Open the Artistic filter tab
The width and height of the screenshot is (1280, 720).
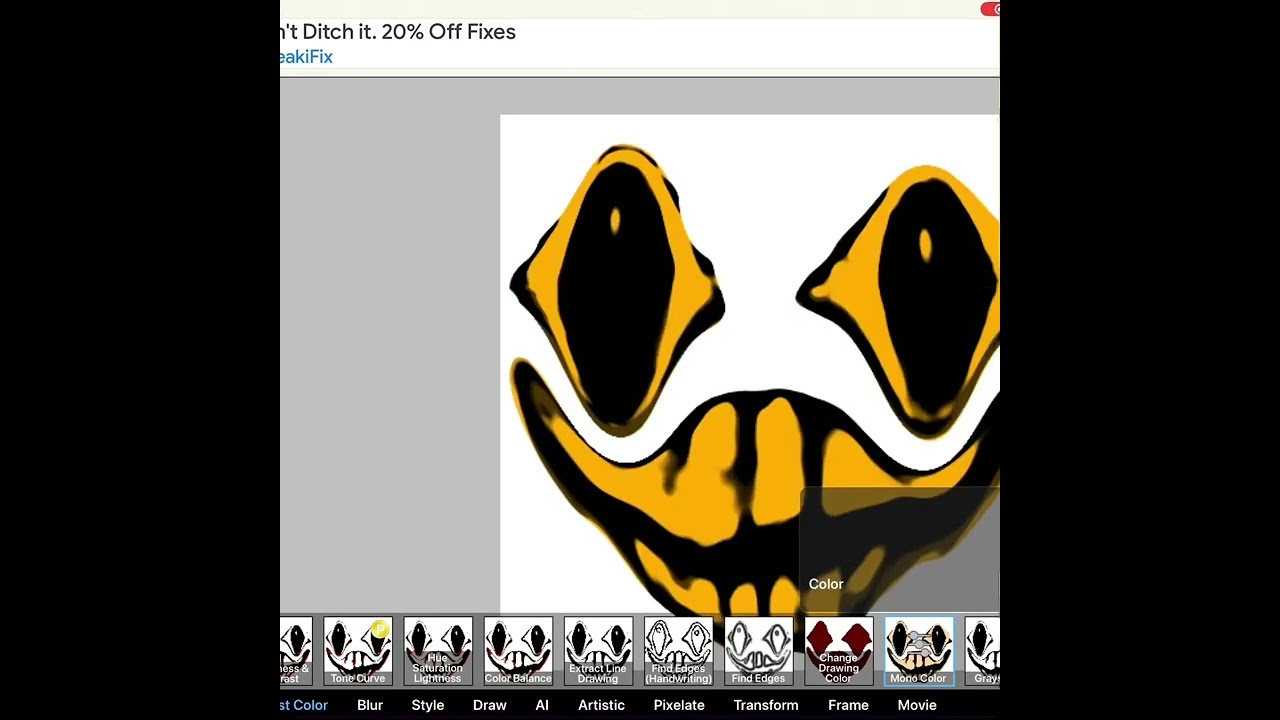(x=601, y=705)
